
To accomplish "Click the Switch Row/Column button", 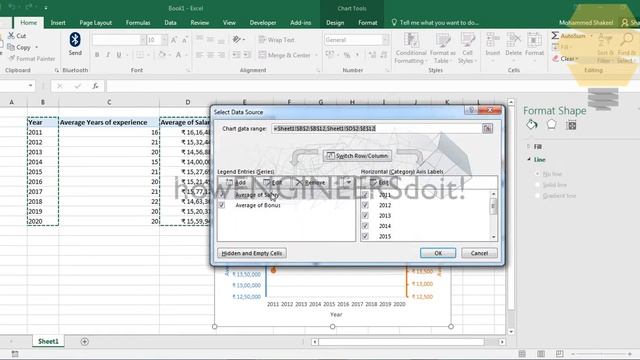I will (x=358, y=156).
